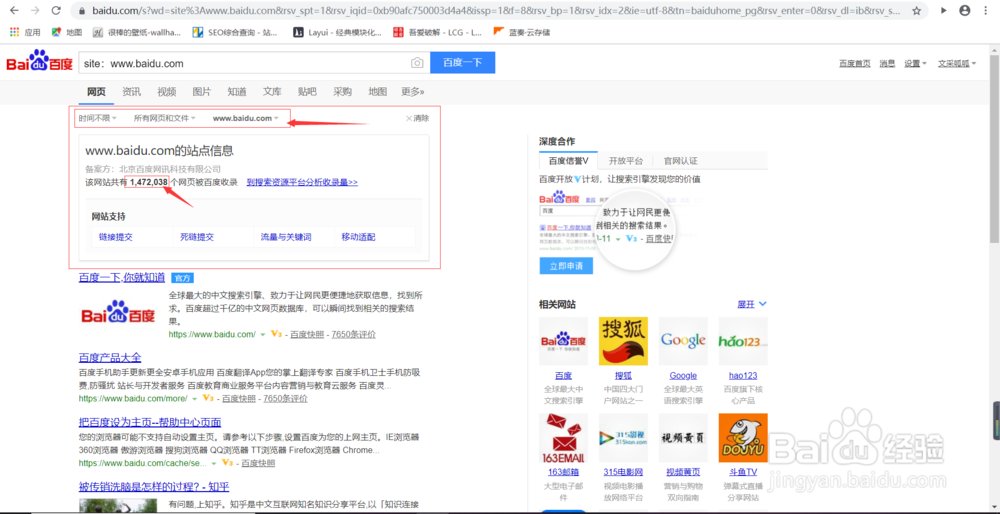Open the 视频黄页 thumbnail
This screenshot has height=514, width=1000.
[x=683, y=437]
